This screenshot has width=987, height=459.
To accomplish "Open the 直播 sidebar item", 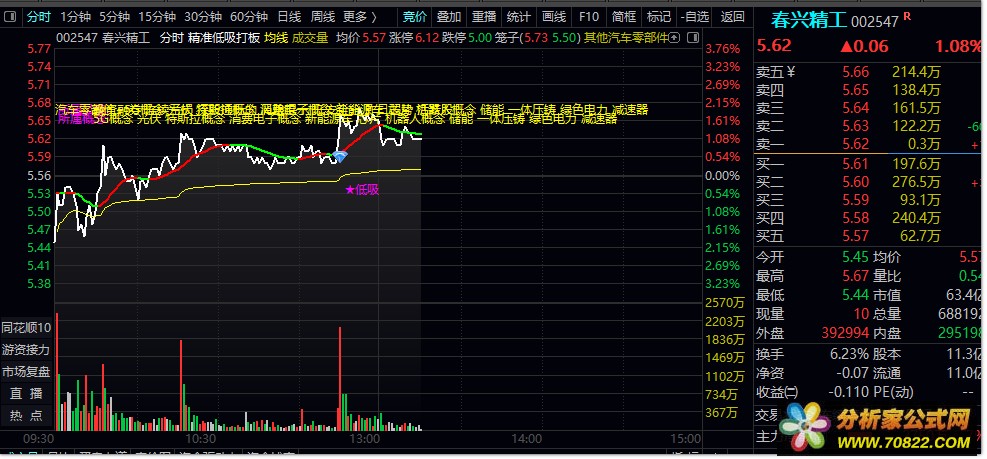I will point(26,394).
